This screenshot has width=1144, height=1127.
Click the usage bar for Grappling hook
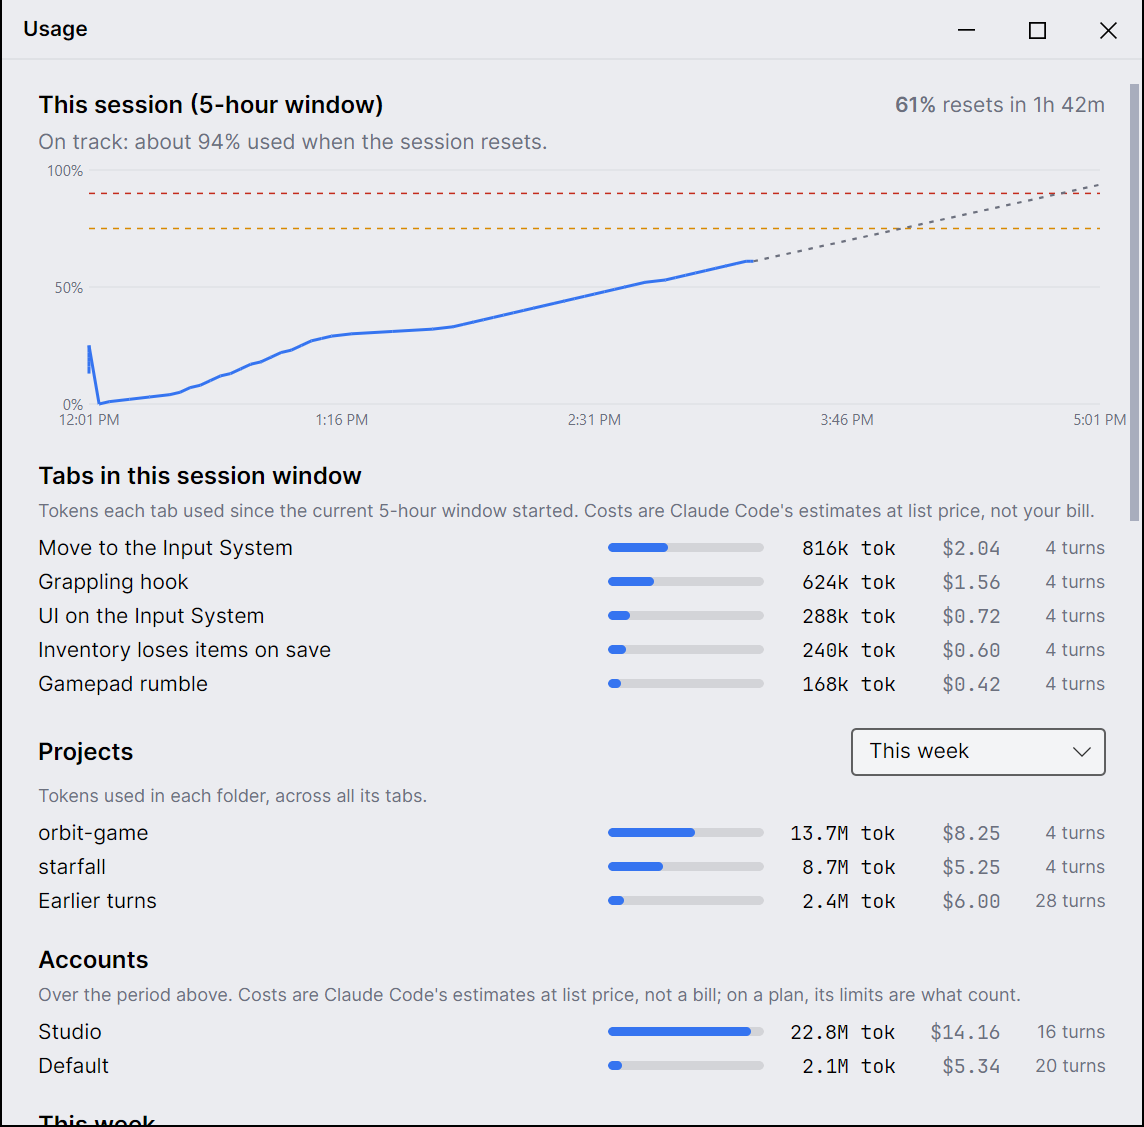click(x=686, y=582)
